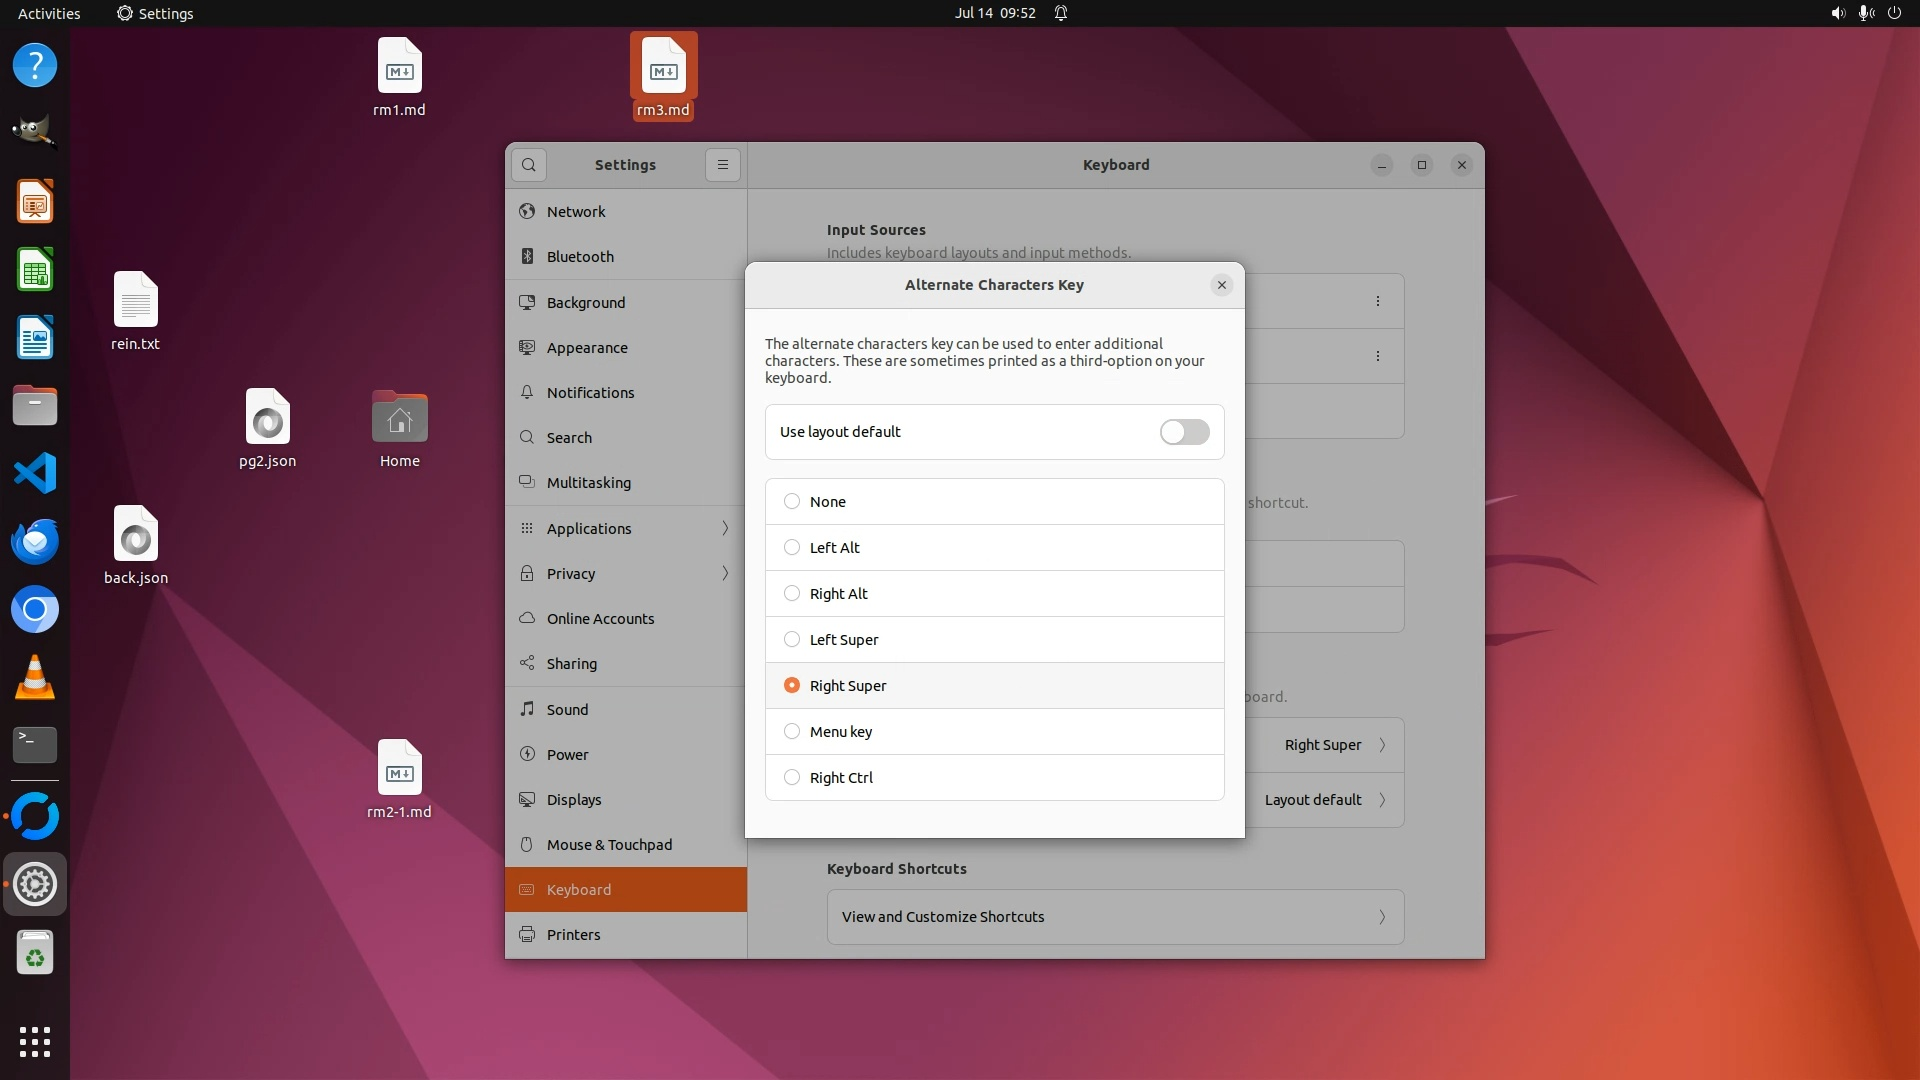The width and height of the screenshot is (1920, 1080).
Task: Open the Mouse & Touchpad settings panel
Action: 609,845
